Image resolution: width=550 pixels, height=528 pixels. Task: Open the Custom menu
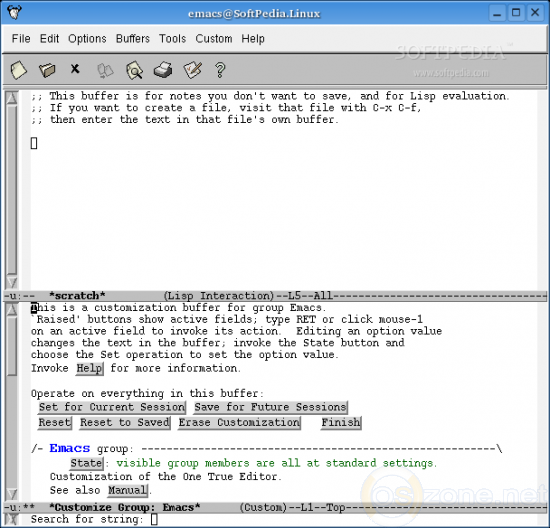pyautogui.click(x=214, y=38)
